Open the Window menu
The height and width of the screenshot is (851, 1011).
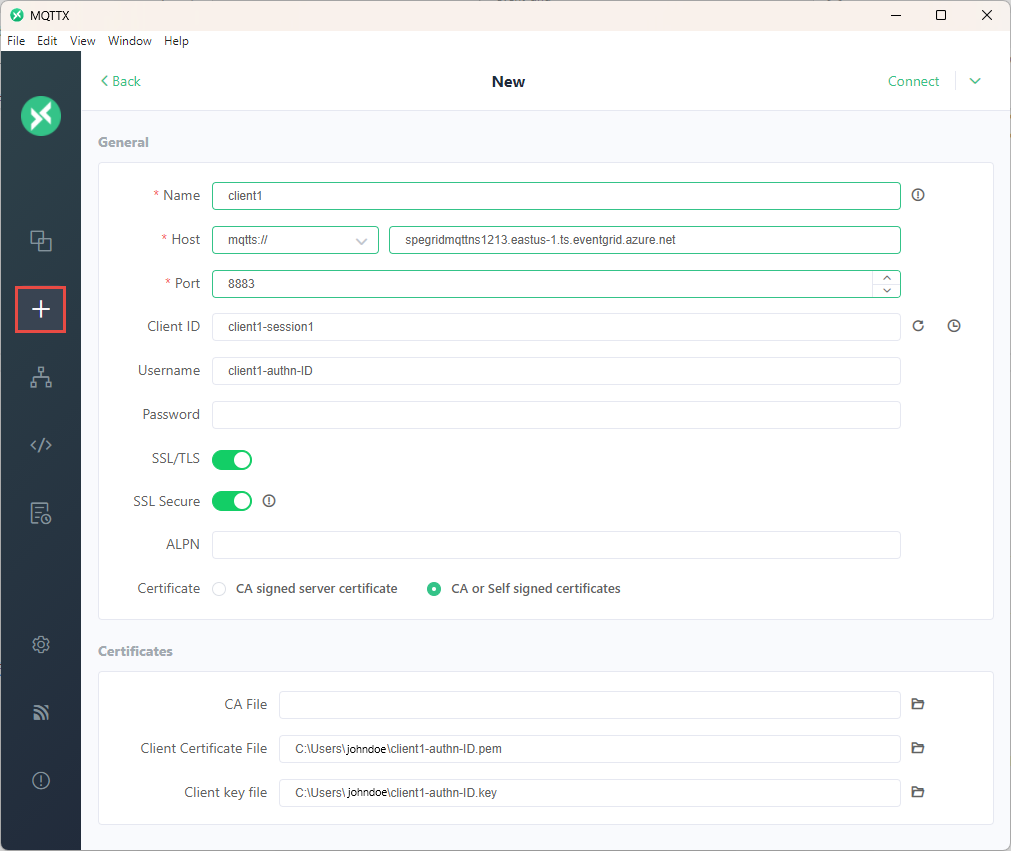click(130, 41)
